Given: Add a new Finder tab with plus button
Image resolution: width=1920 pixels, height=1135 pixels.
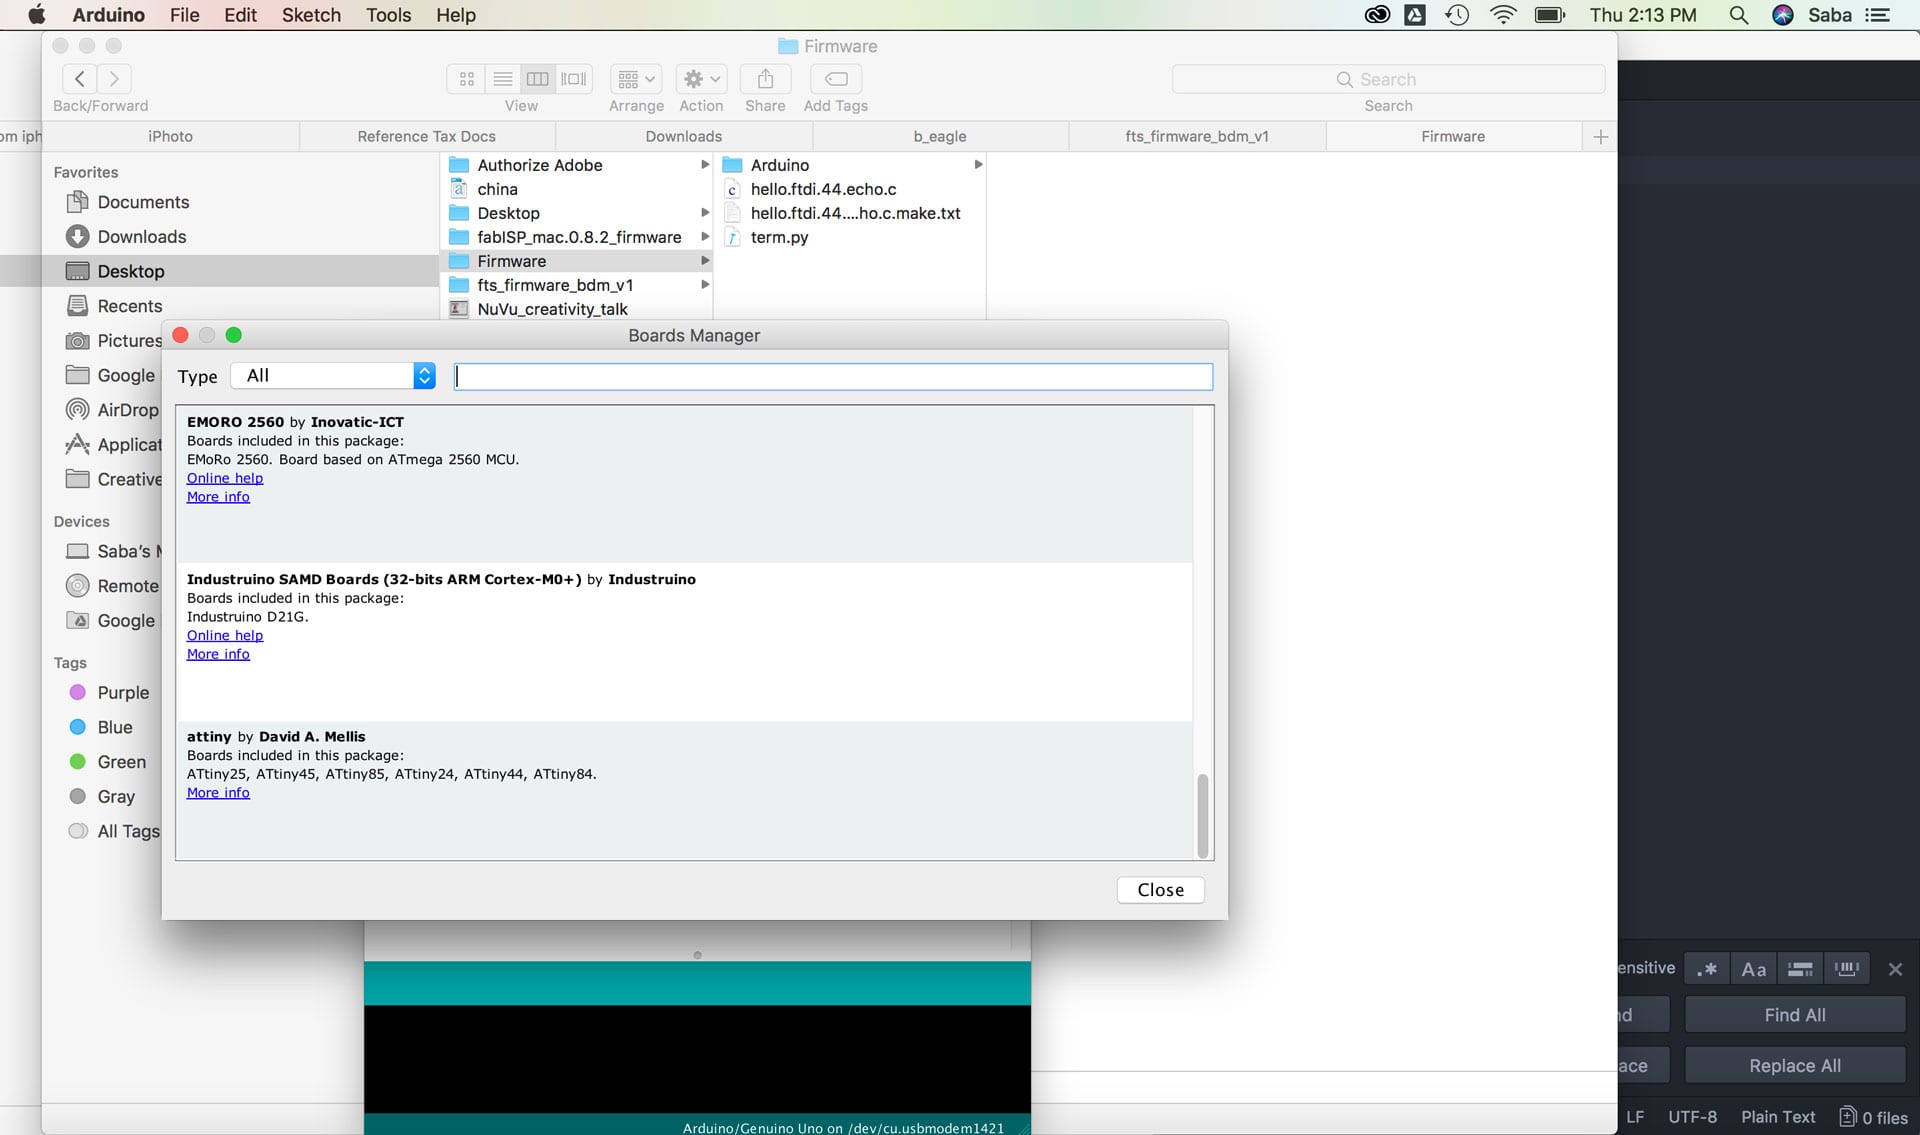Looking at the screenshot, I should point(1600,136).
